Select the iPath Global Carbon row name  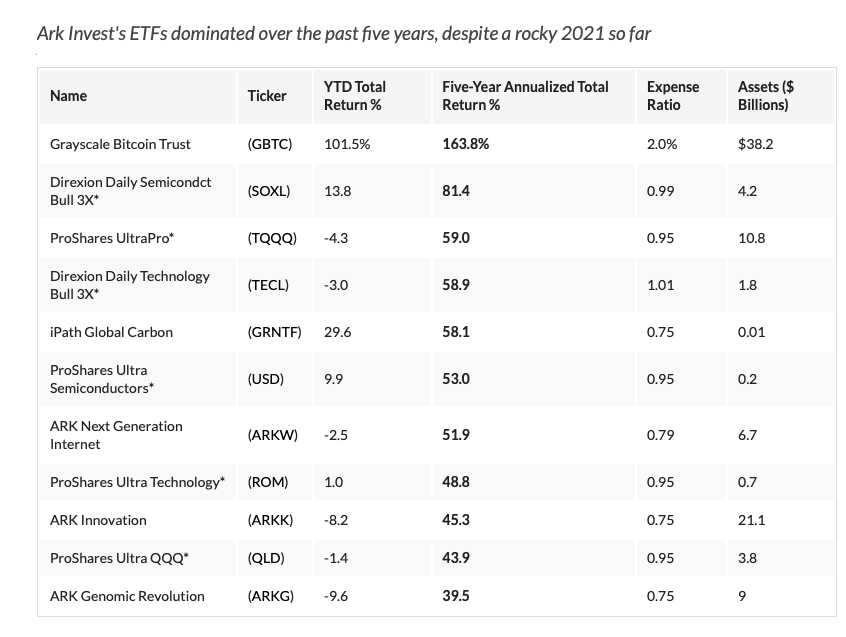click(111, 332)
